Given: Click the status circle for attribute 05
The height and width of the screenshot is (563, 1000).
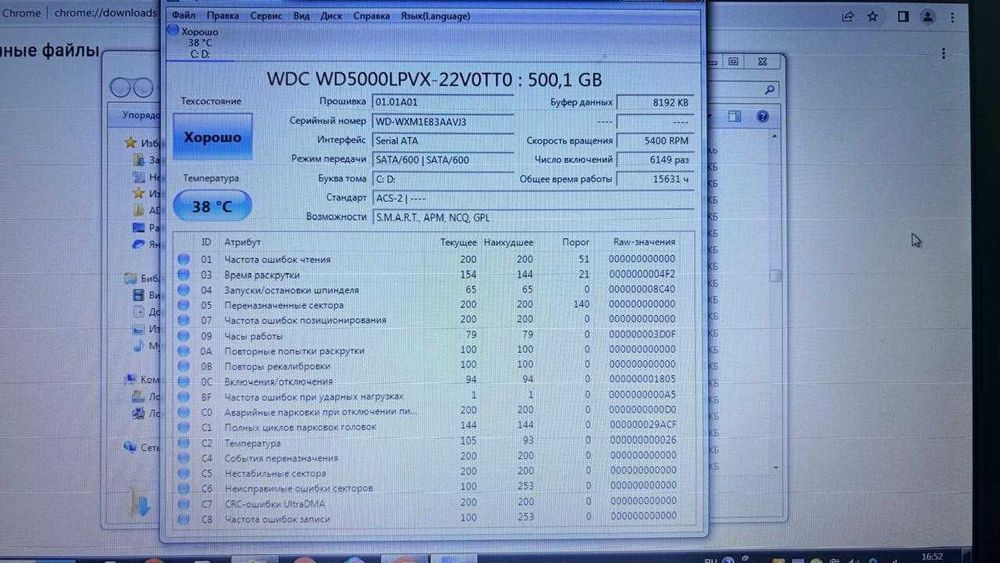Looking at the screenshot, I should 184,305.
